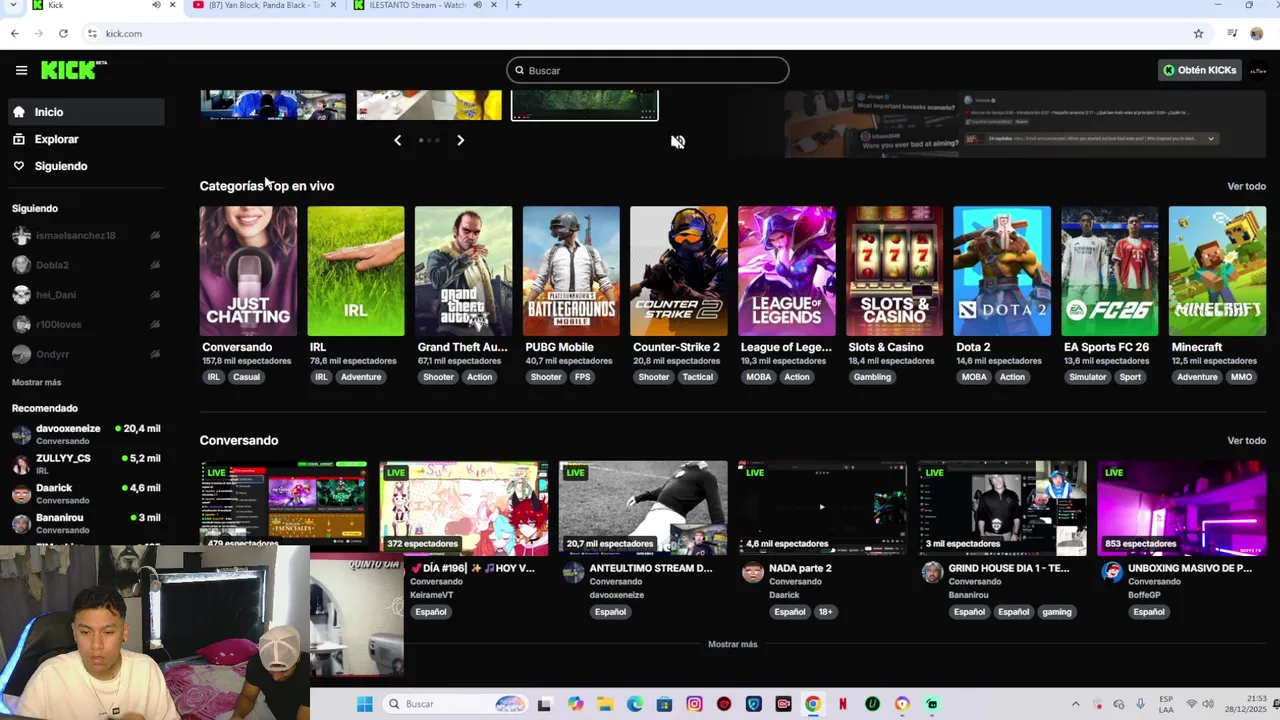Go to previous featured stream arrow
Viewport: 1280px width, 720px height.
pos(397,140)
